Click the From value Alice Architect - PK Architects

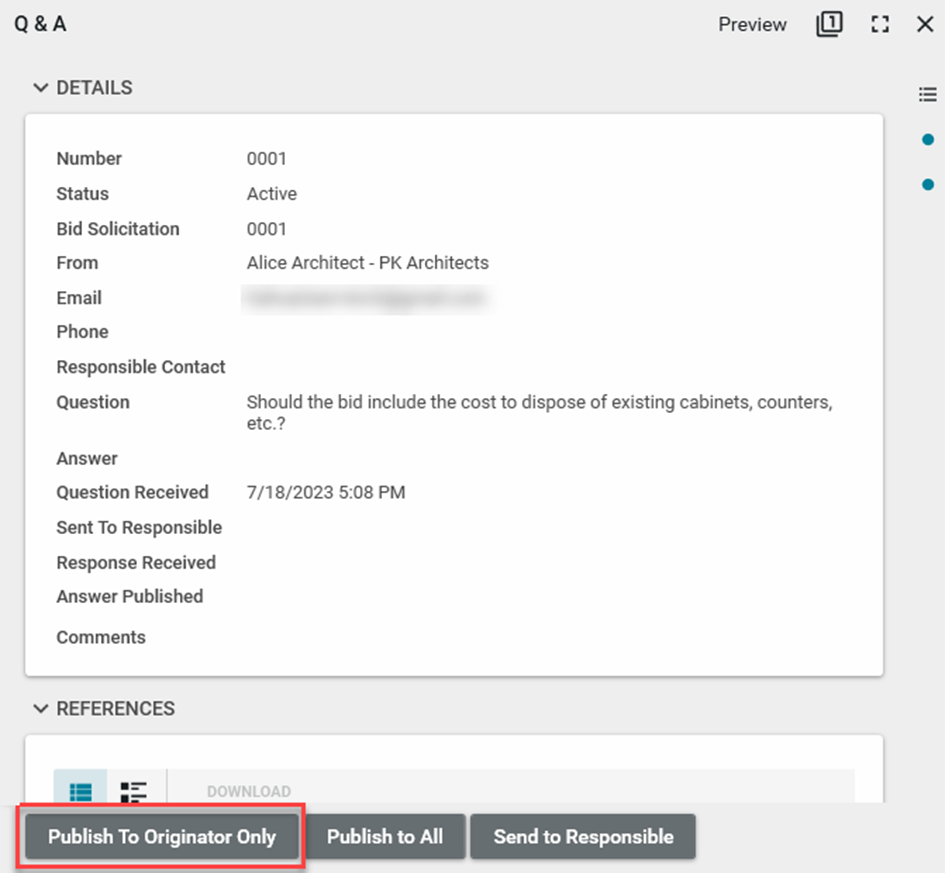pyautogui.click(x=367, y=263)
